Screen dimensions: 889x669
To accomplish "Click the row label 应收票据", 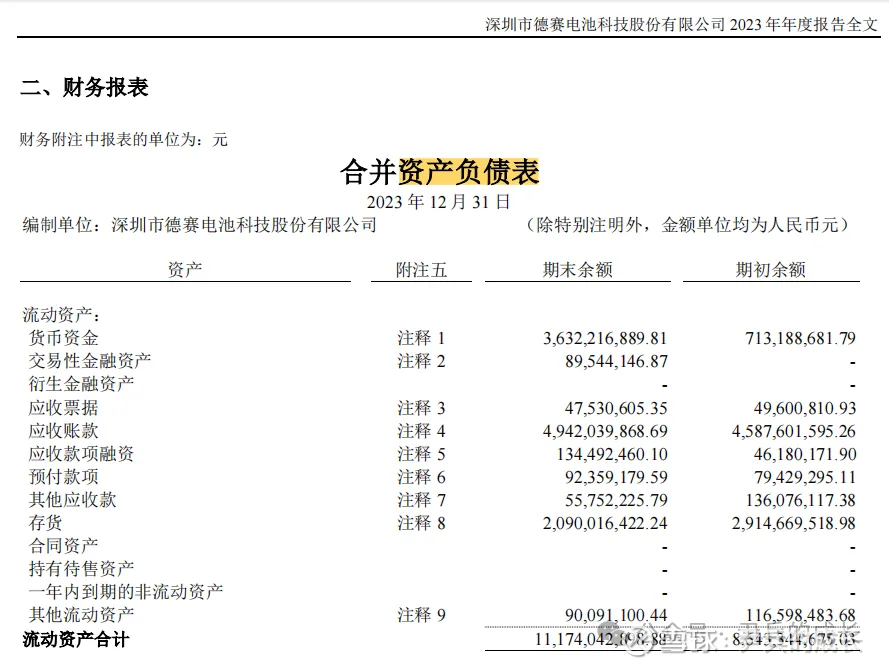I will 64,408.
